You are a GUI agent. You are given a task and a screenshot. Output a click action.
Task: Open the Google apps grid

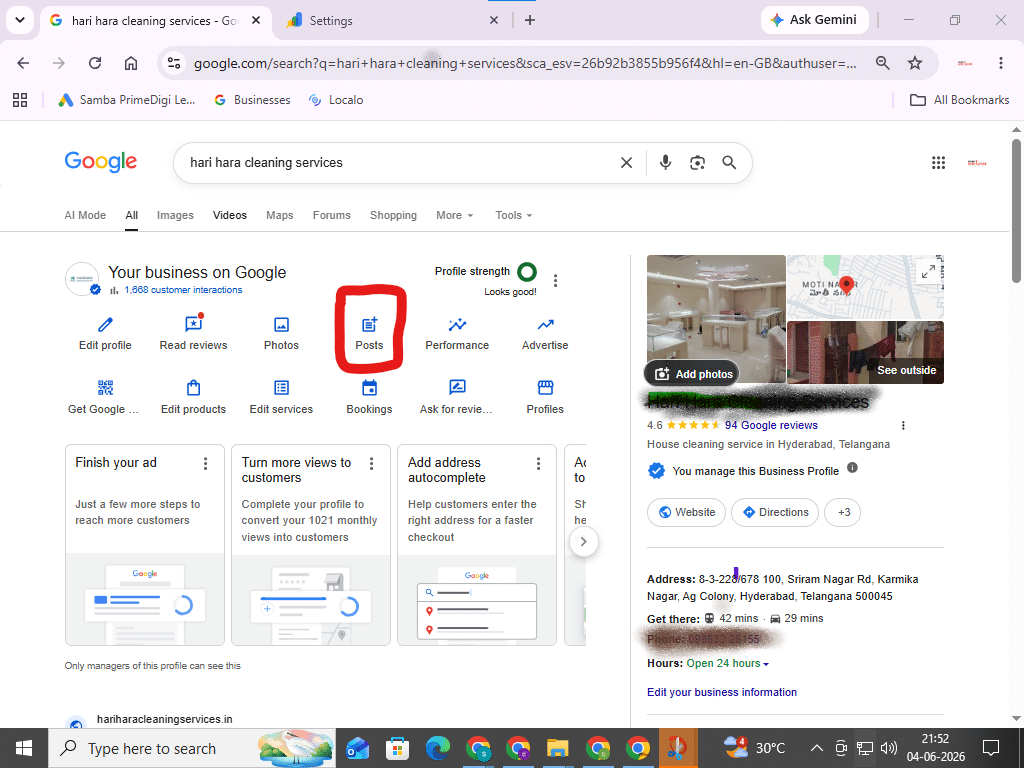pos(938,163)
